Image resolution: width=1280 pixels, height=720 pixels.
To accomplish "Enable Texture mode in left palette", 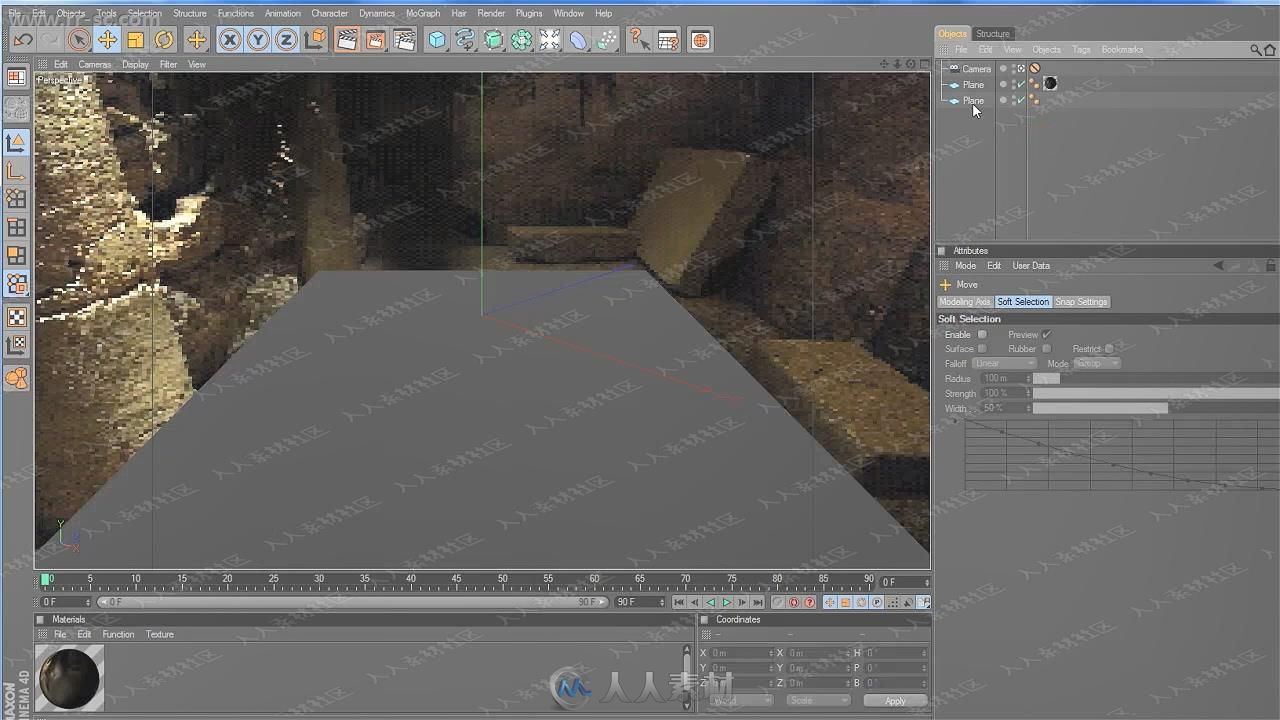I will pyautogui.click(x=16, y=316).
